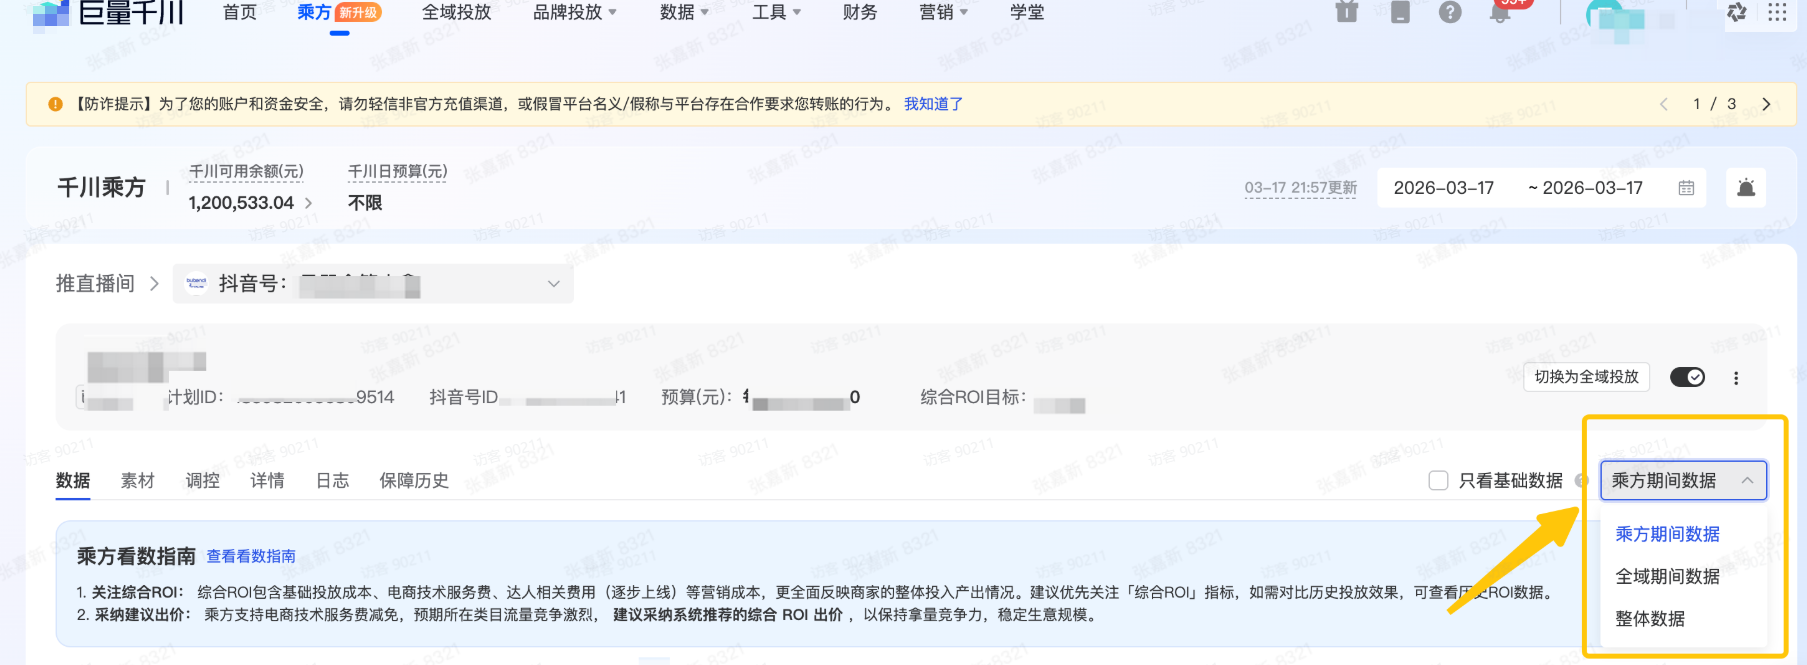Image resolution: width=1807 pixels, height=665 pixels.
Task: Open 全域投放 in top navigation
Action: pyautogui.click(x=456, y=12)
